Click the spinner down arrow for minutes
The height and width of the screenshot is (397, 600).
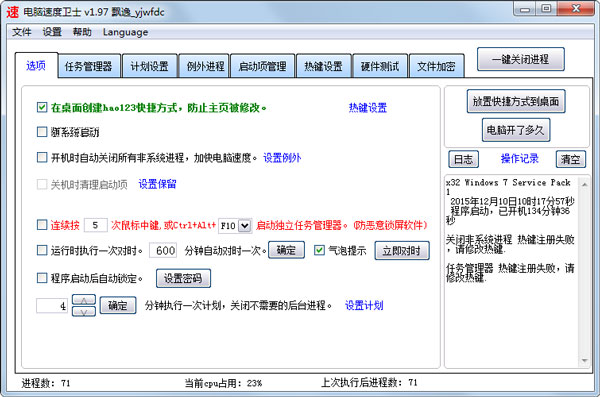pos(84,311)
